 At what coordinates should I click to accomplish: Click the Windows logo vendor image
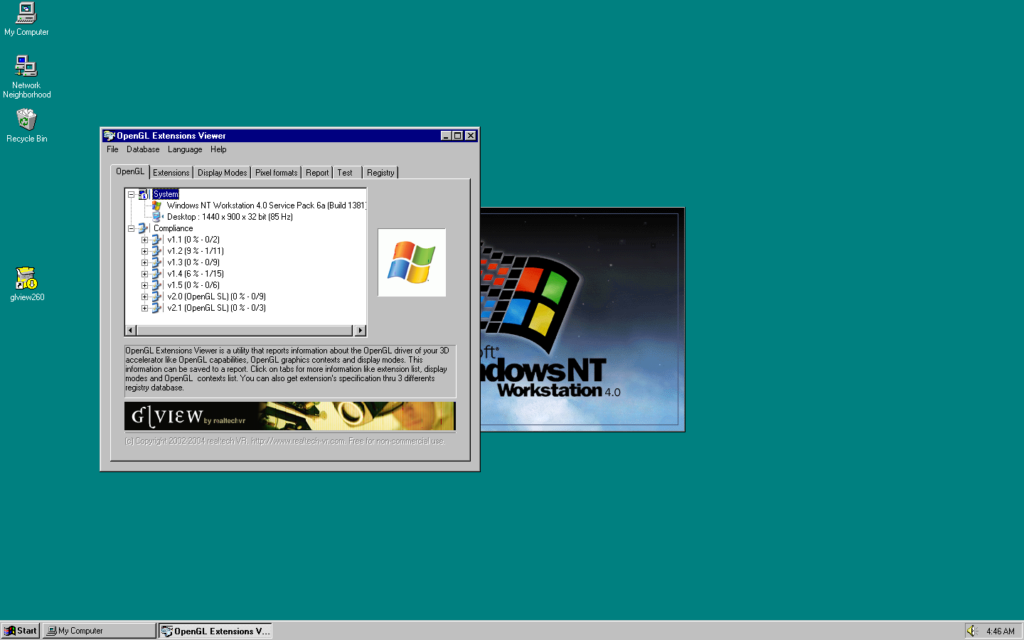pos(411,262)
